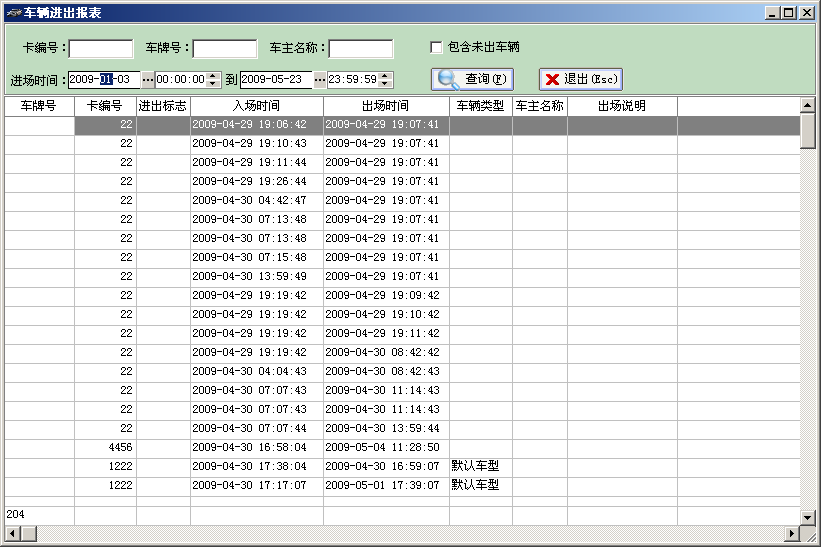Click the 查询 search button with magnifier

(472, 80)
